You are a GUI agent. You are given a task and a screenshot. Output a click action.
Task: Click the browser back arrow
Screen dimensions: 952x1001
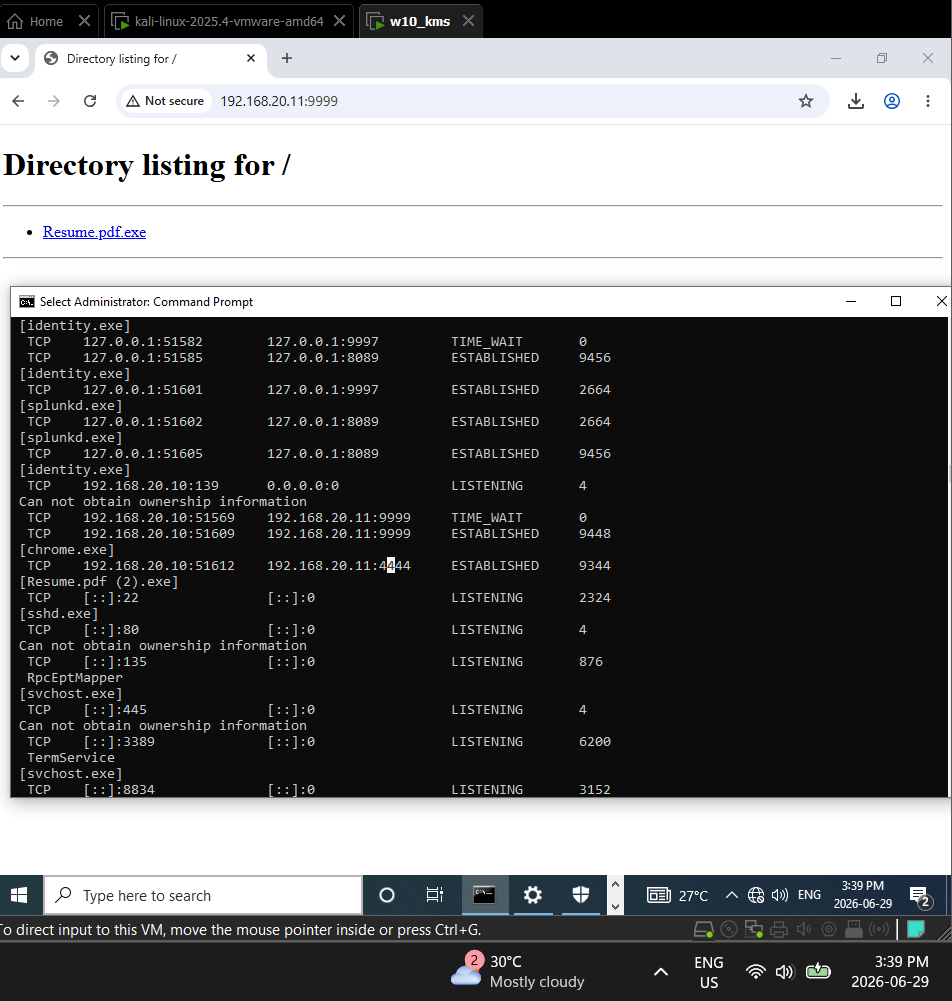pyautogui.click(x=19, y=101)
